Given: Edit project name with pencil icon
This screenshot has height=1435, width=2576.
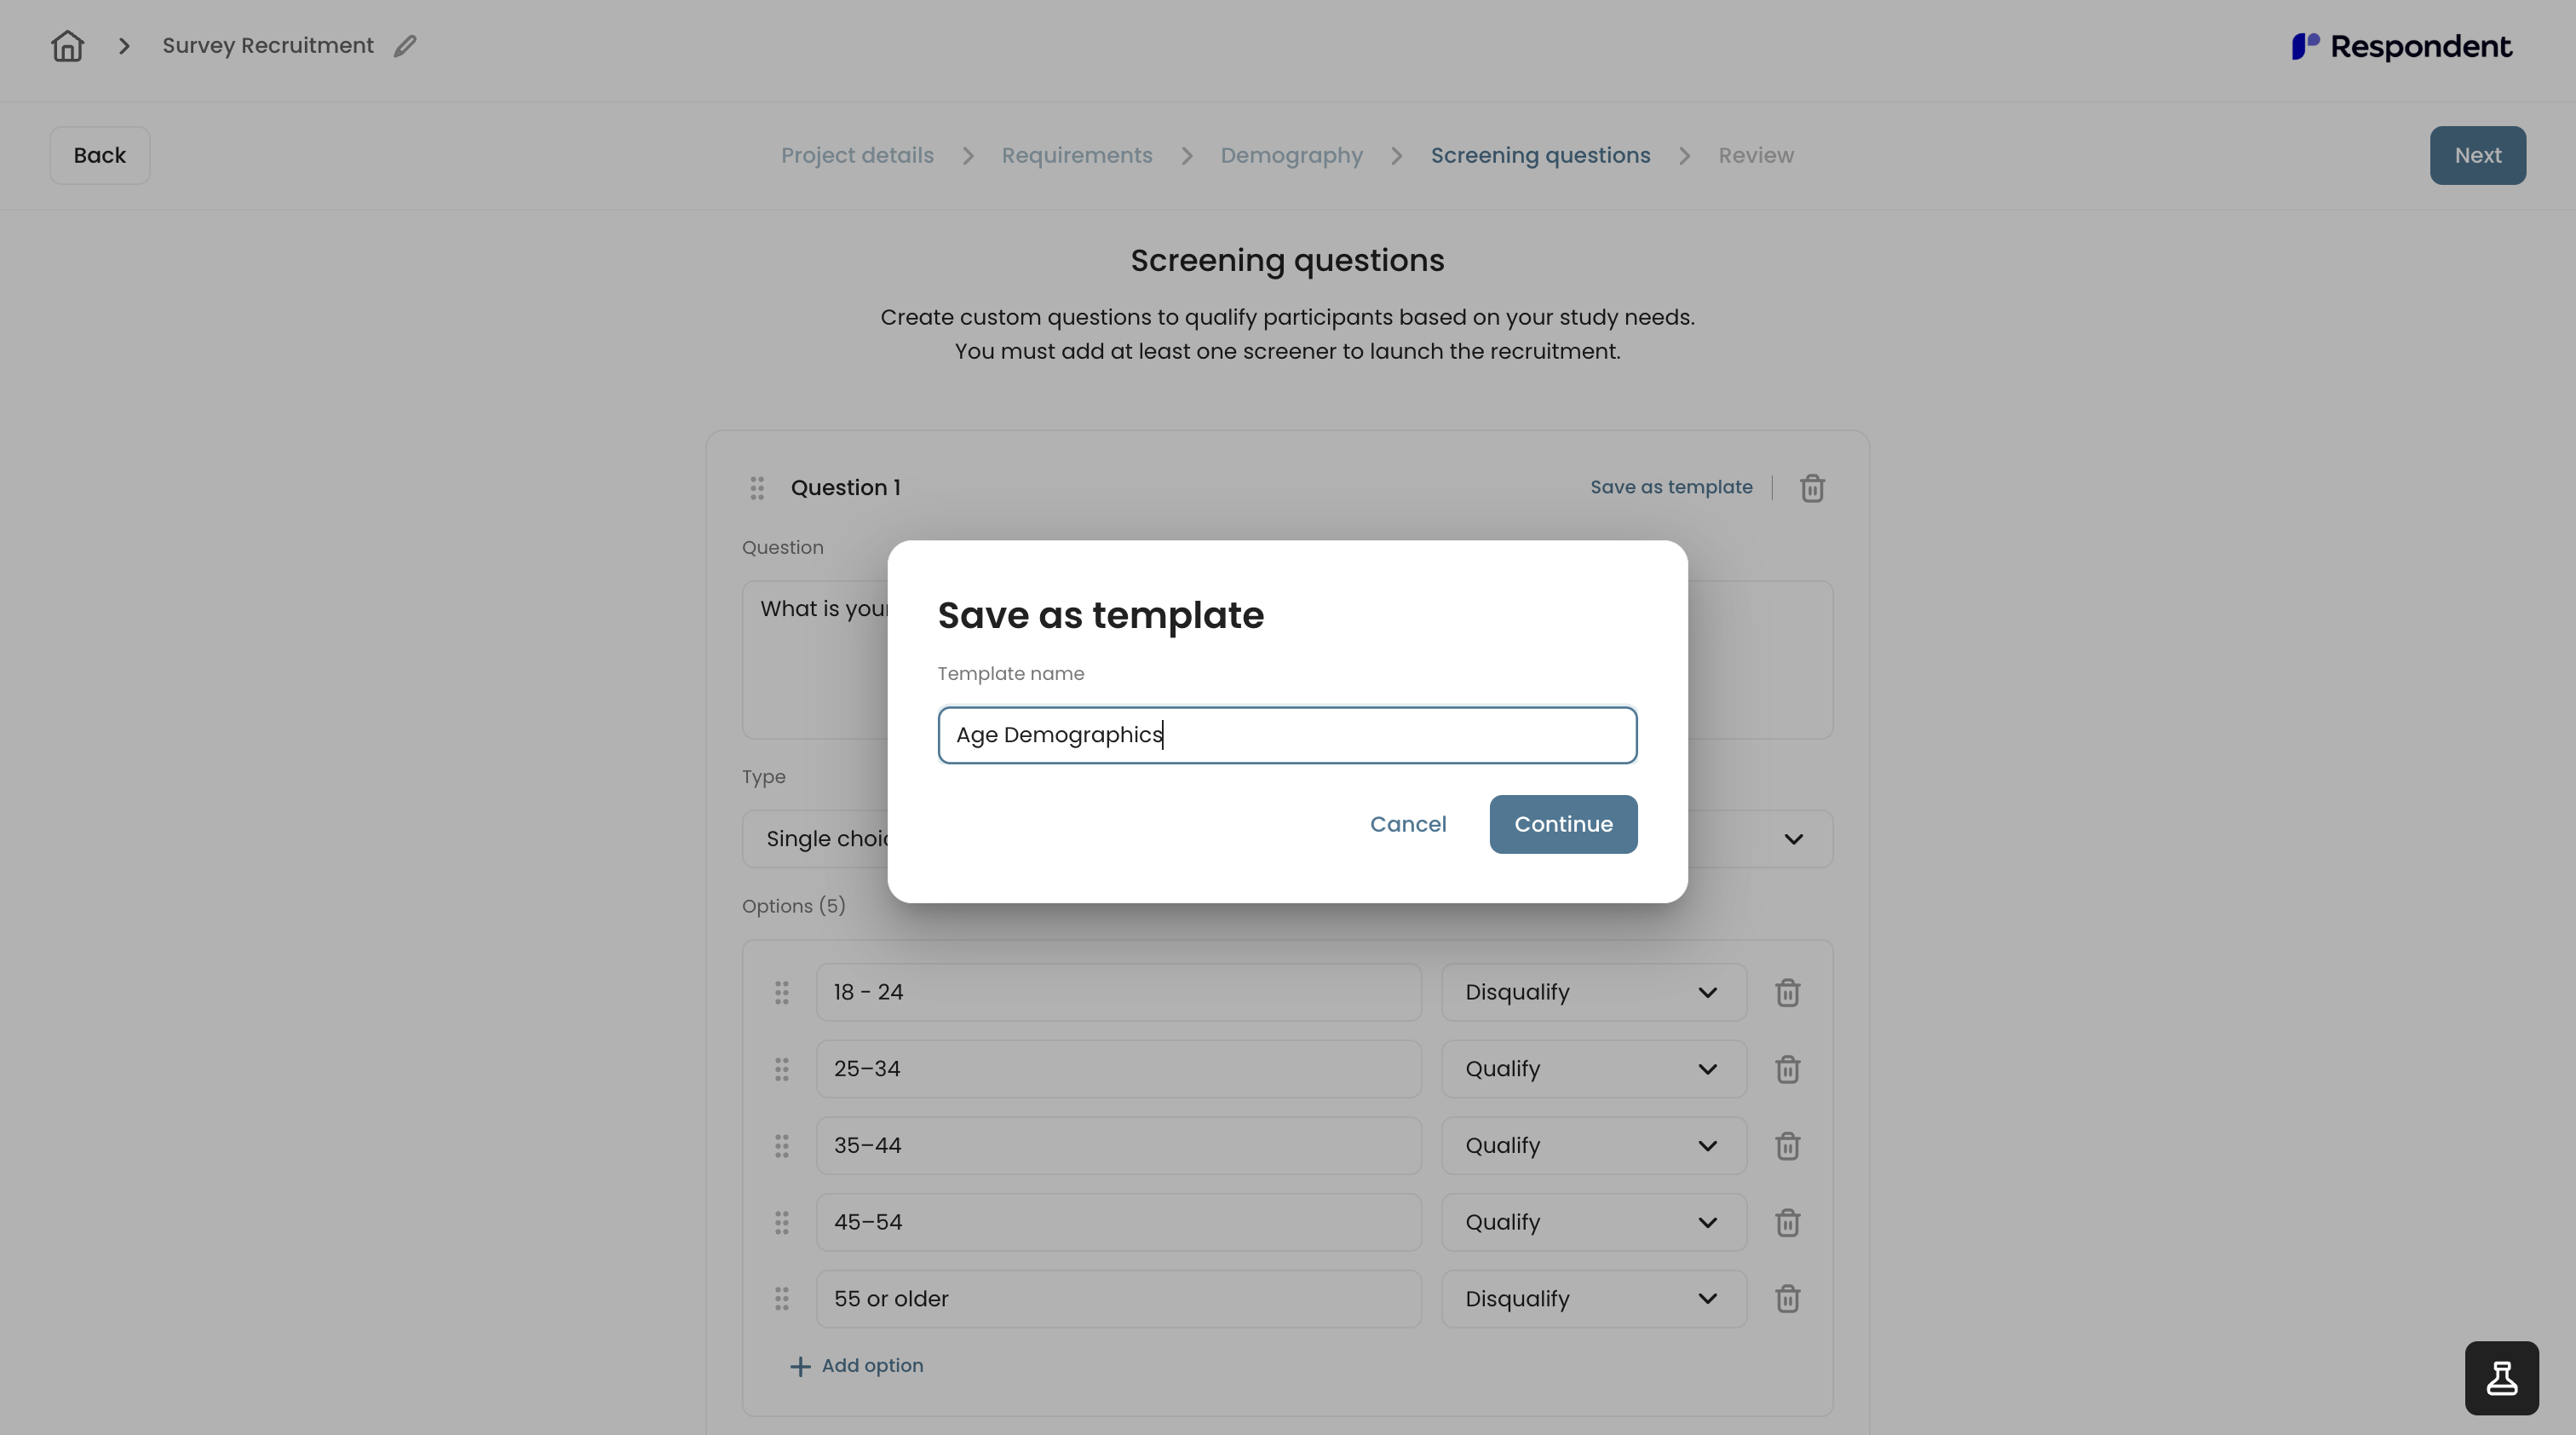Looking at the screenshot, I should tap(405, 46).
